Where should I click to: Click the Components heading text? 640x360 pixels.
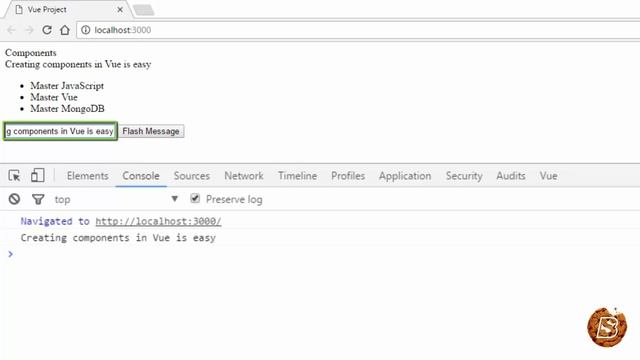click(31, 53)
